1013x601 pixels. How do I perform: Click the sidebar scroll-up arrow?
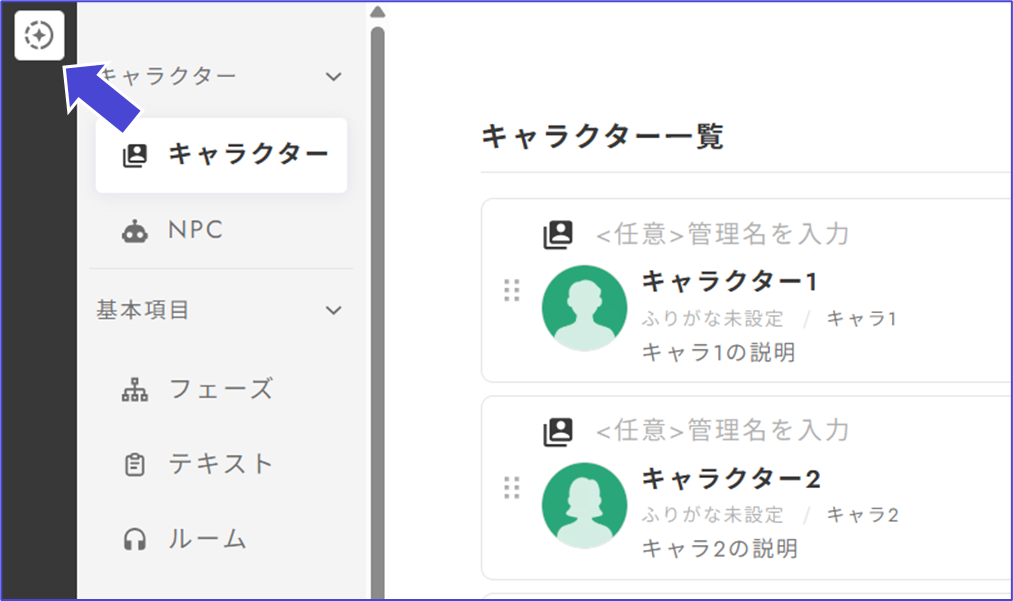coord(377,13)
